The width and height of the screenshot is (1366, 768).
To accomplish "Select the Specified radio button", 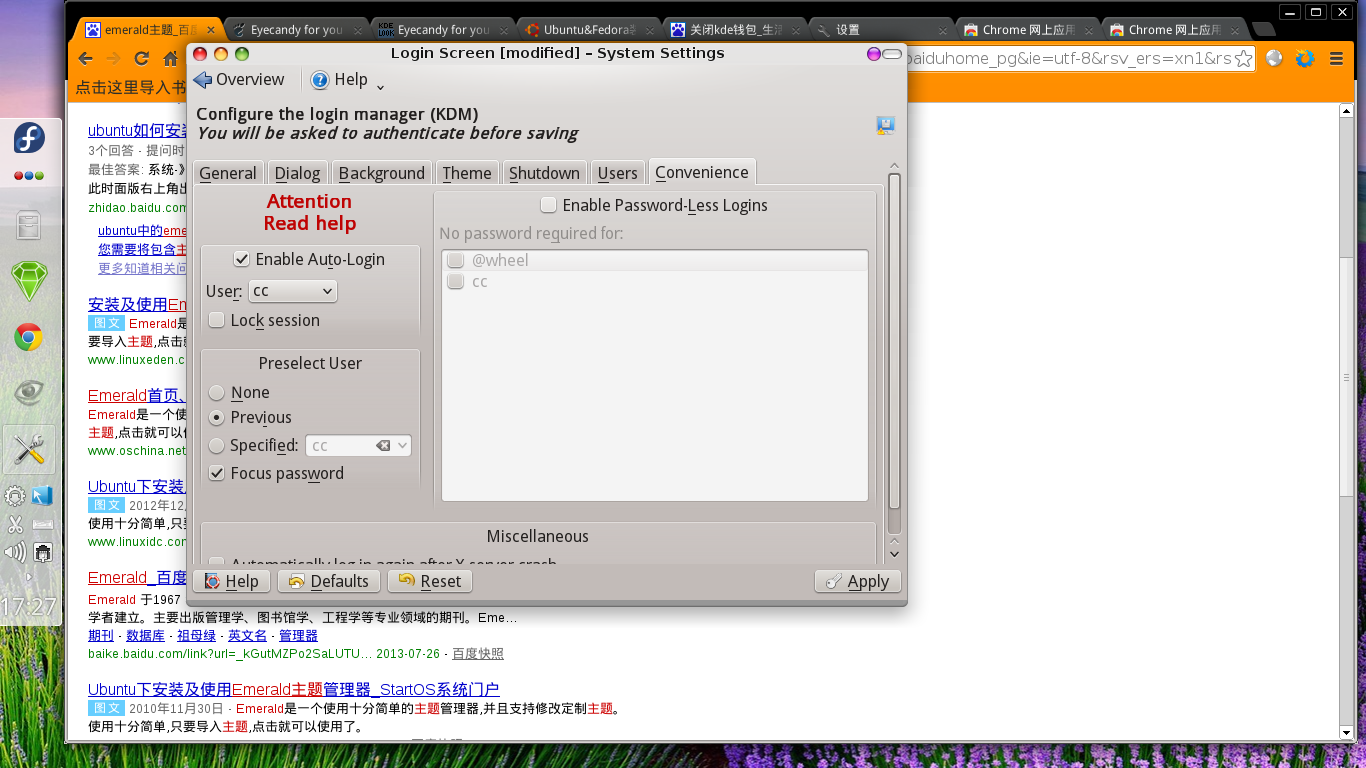I will coord(216,445).
